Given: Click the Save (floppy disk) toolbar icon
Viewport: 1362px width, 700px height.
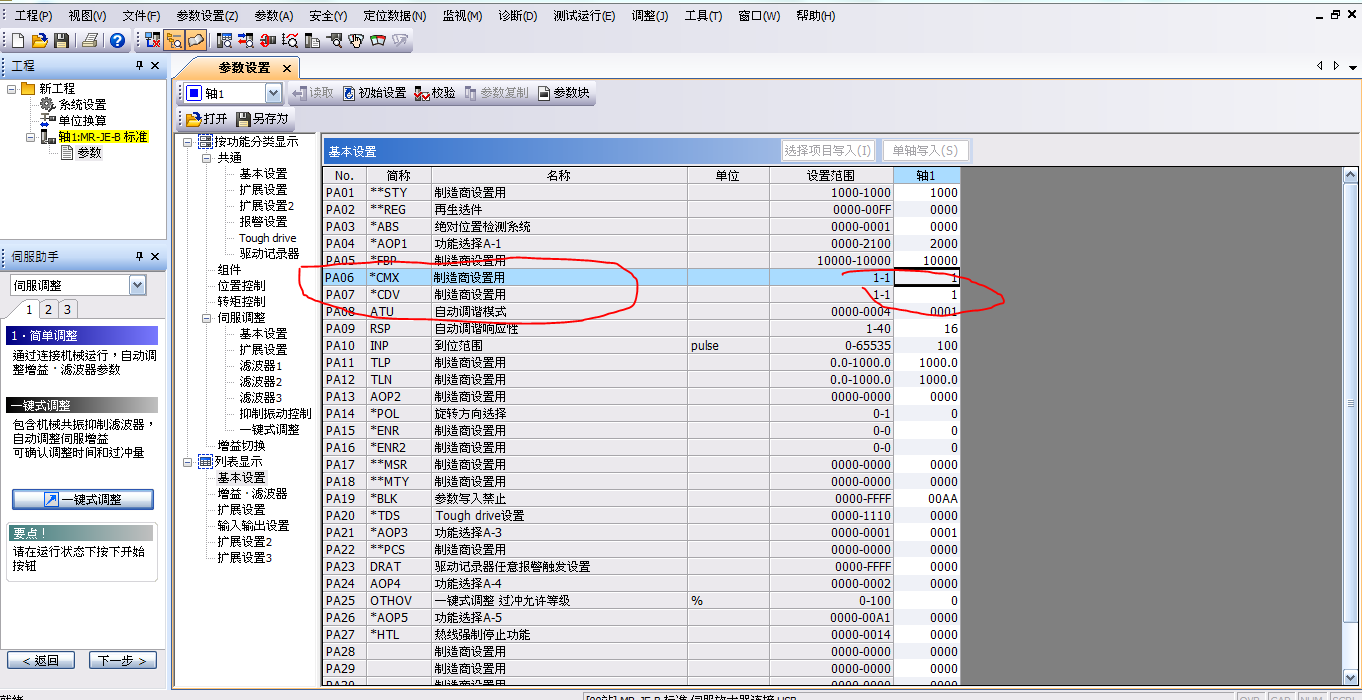Looking at the screenshot, I should click(x=62, y=41).
